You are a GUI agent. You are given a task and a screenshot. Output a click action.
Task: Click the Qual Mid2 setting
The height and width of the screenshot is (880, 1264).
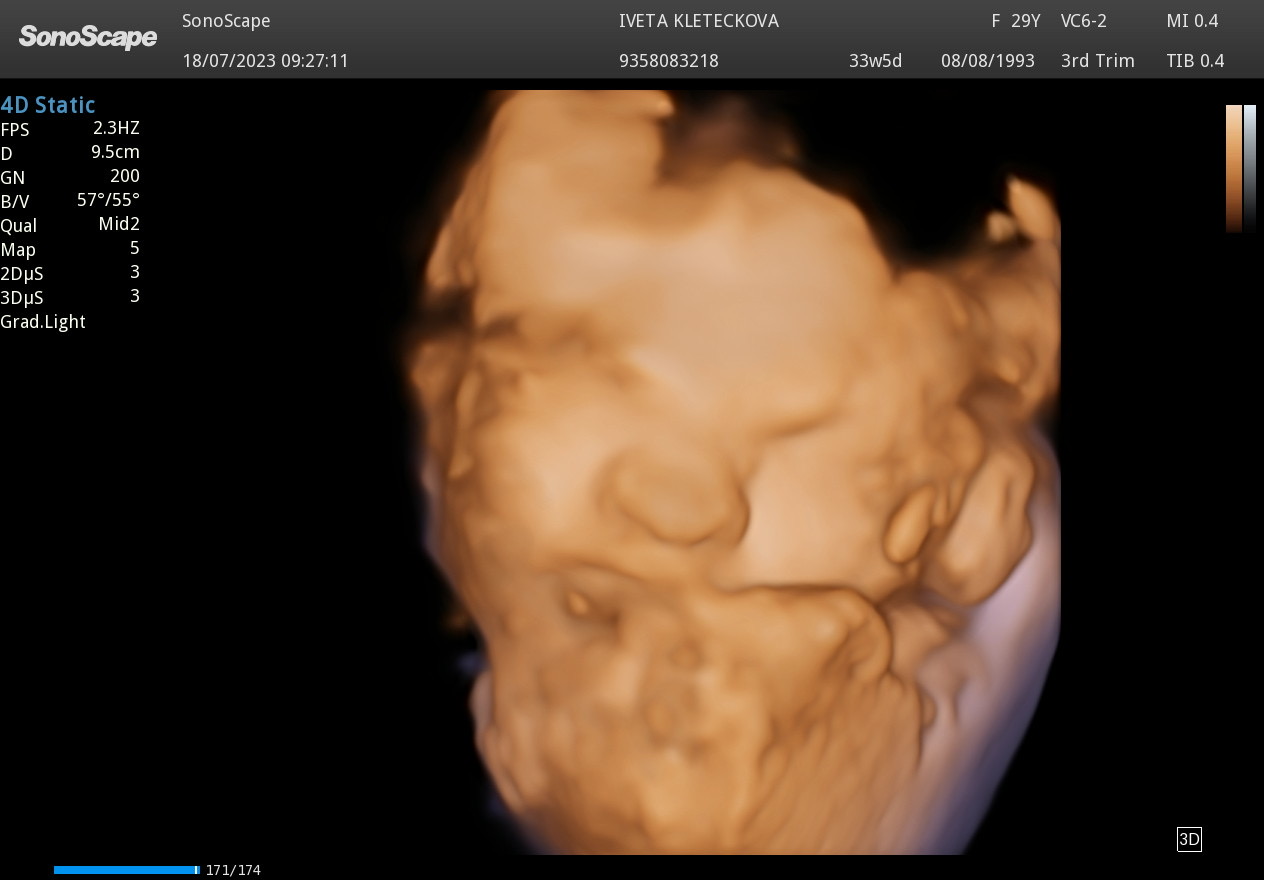tap(70, 225)
